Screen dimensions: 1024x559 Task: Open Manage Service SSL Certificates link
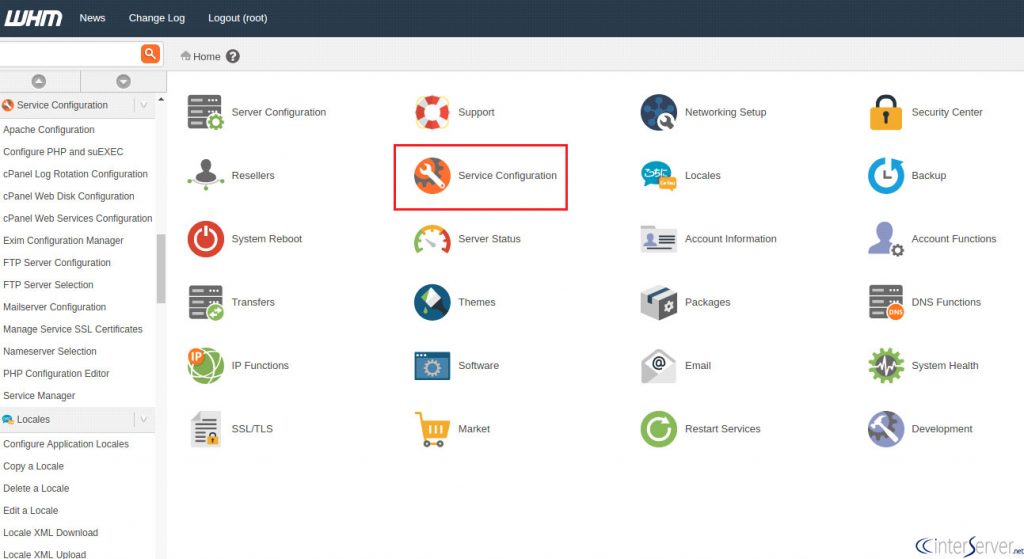coord(72,329)
